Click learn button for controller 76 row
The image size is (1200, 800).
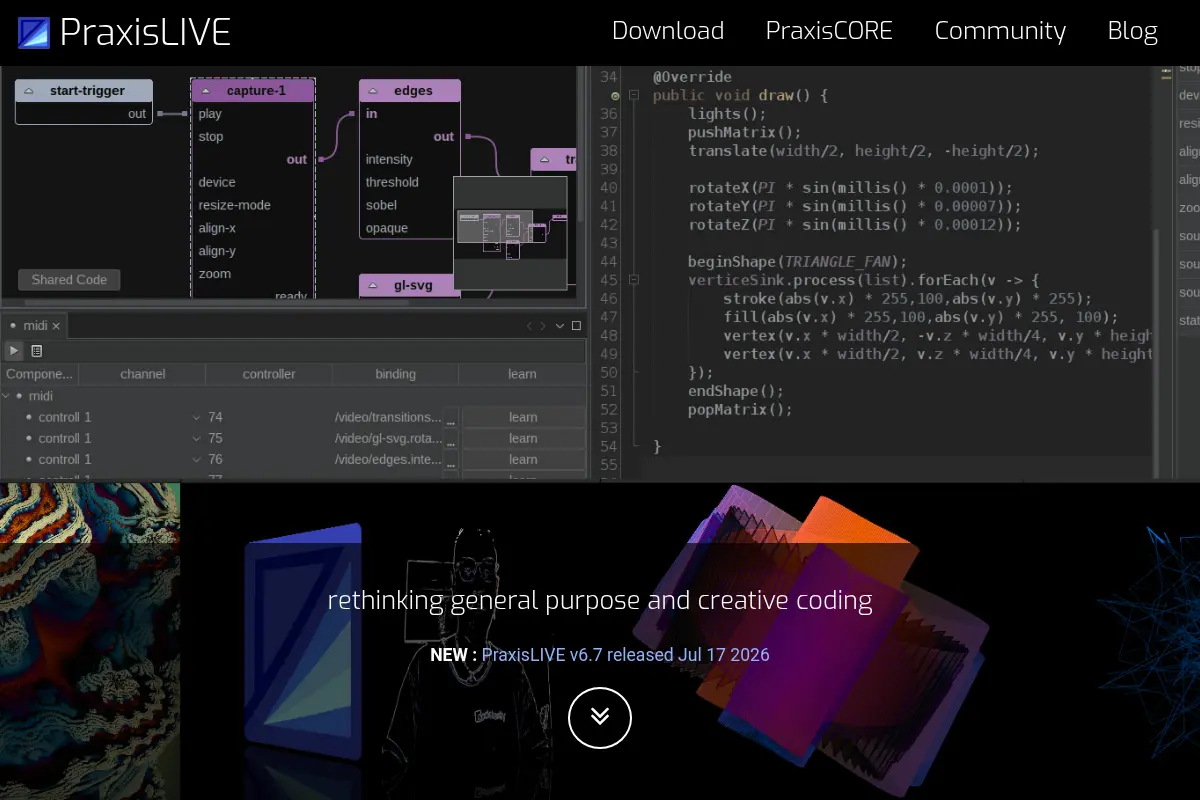coord(523,460)
